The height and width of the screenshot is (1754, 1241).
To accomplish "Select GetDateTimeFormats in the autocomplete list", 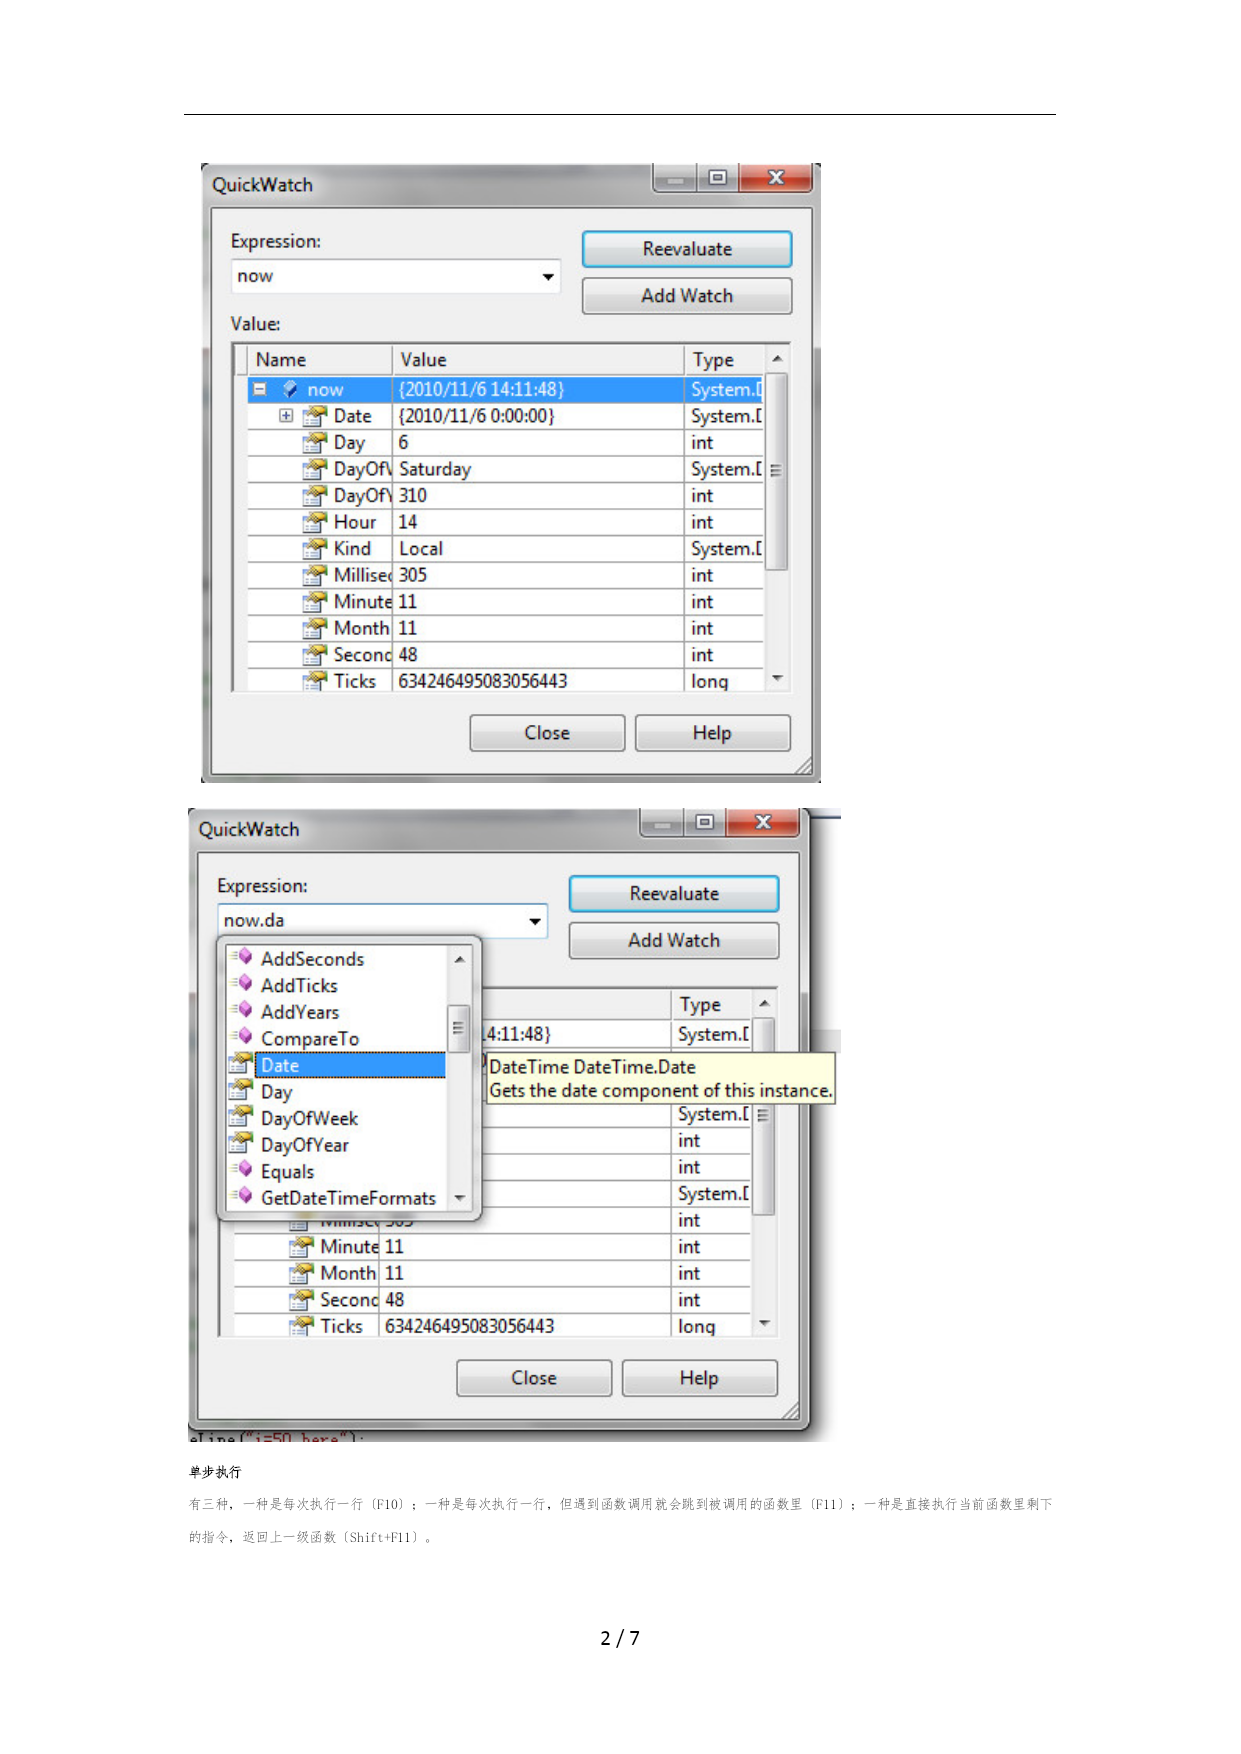I will tap(349, 1198).
